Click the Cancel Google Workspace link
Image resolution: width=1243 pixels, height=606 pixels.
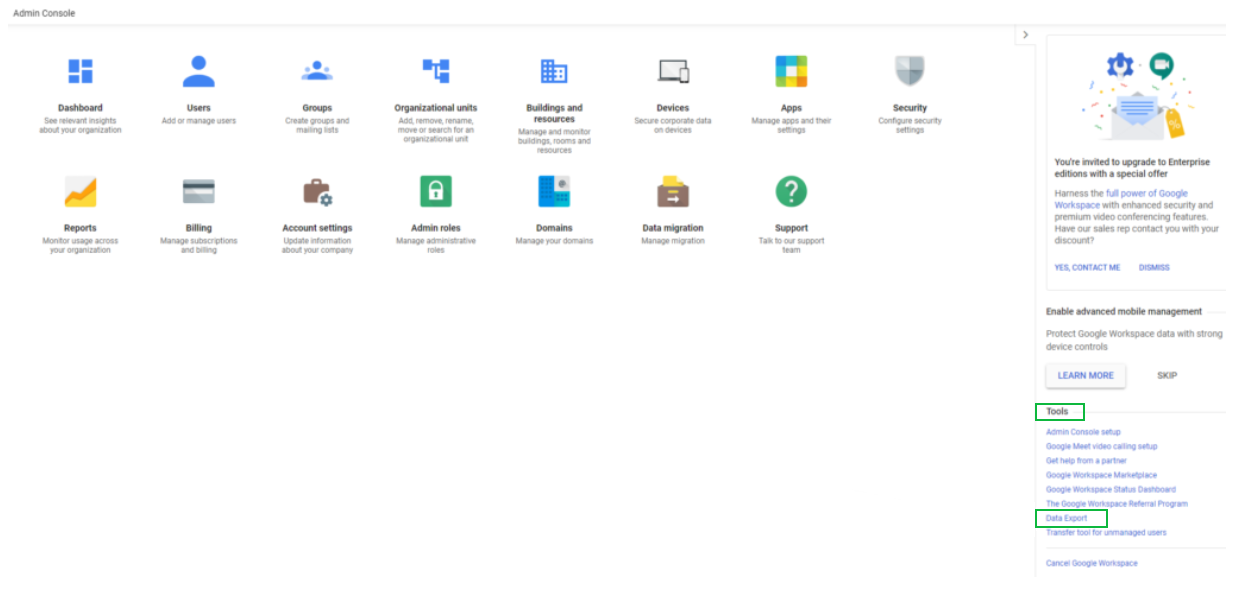pos(1091,563)
